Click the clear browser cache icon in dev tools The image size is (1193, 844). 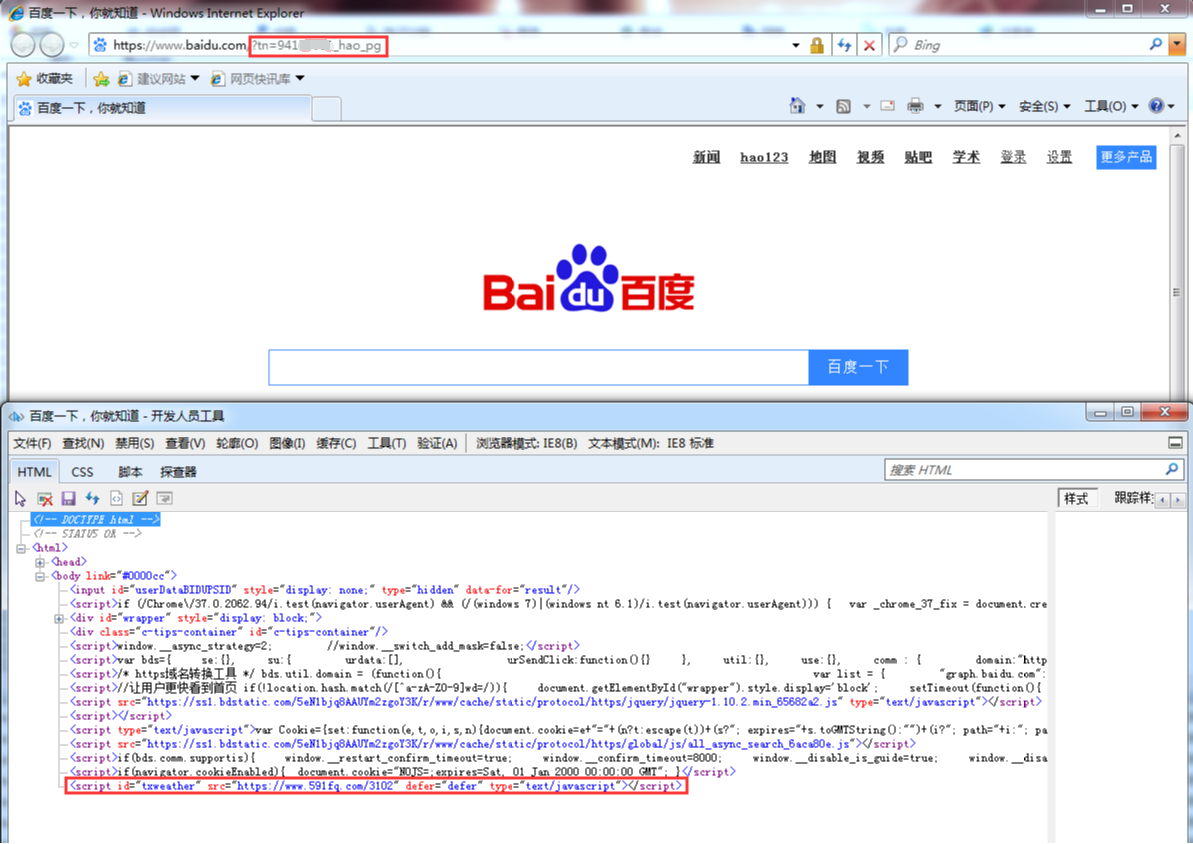[x=45, y=498]
